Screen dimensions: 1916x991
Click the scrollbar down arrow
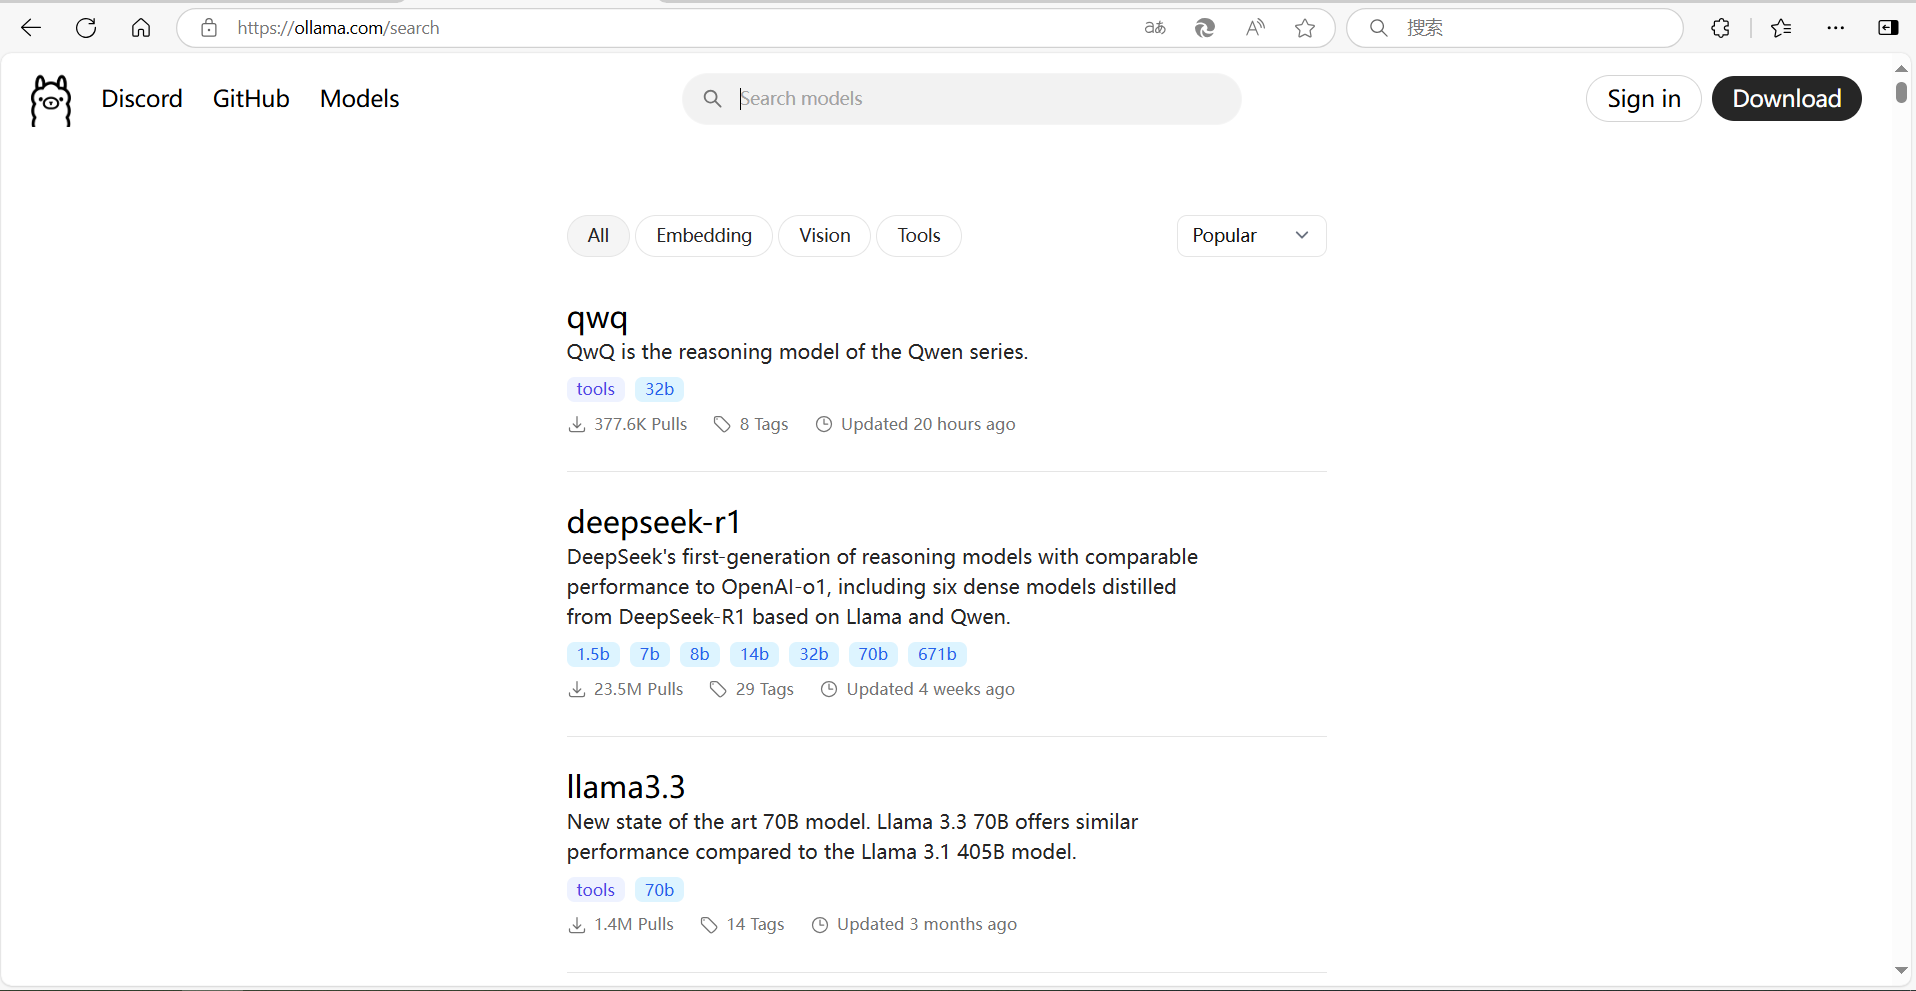coord(1901,970)
